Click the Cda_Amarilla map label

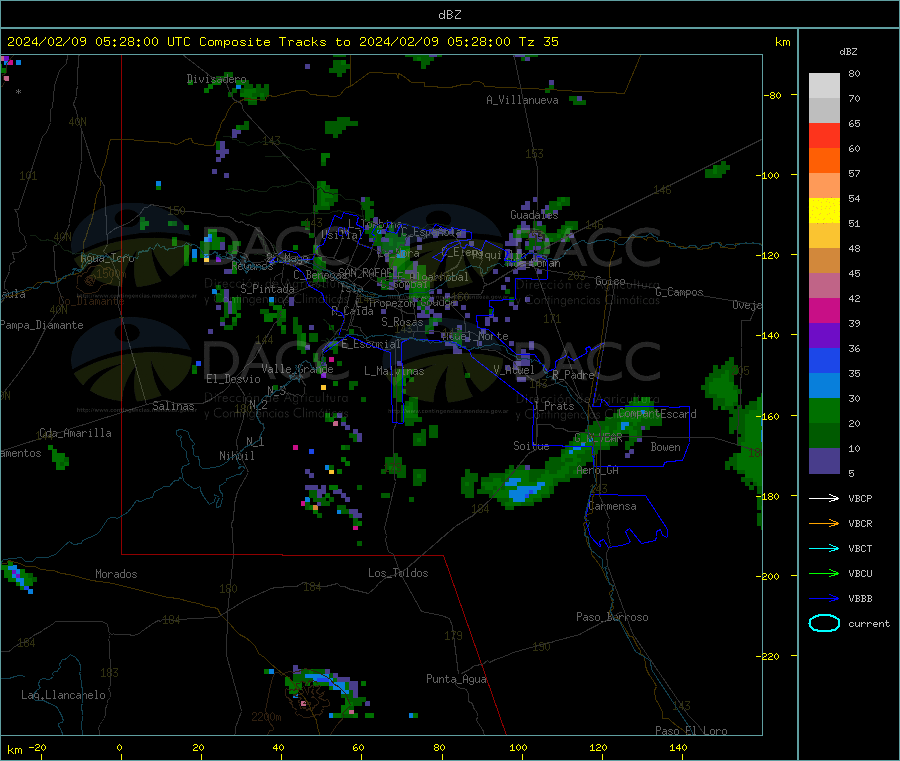75,433
